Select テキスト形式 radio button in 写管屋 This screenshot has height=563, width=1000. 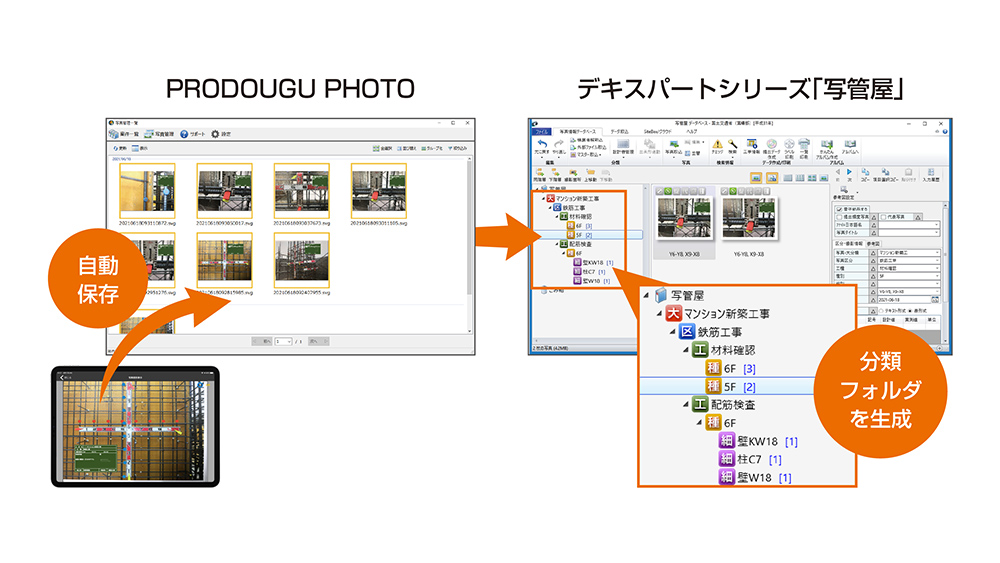tap(881, 311)
